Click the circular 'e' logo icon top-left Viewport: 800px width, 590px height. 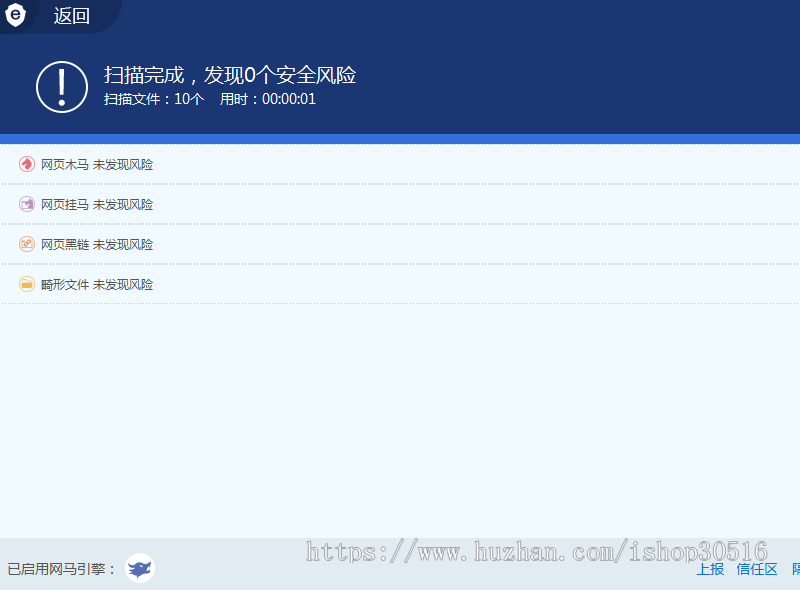coord(14,16)
